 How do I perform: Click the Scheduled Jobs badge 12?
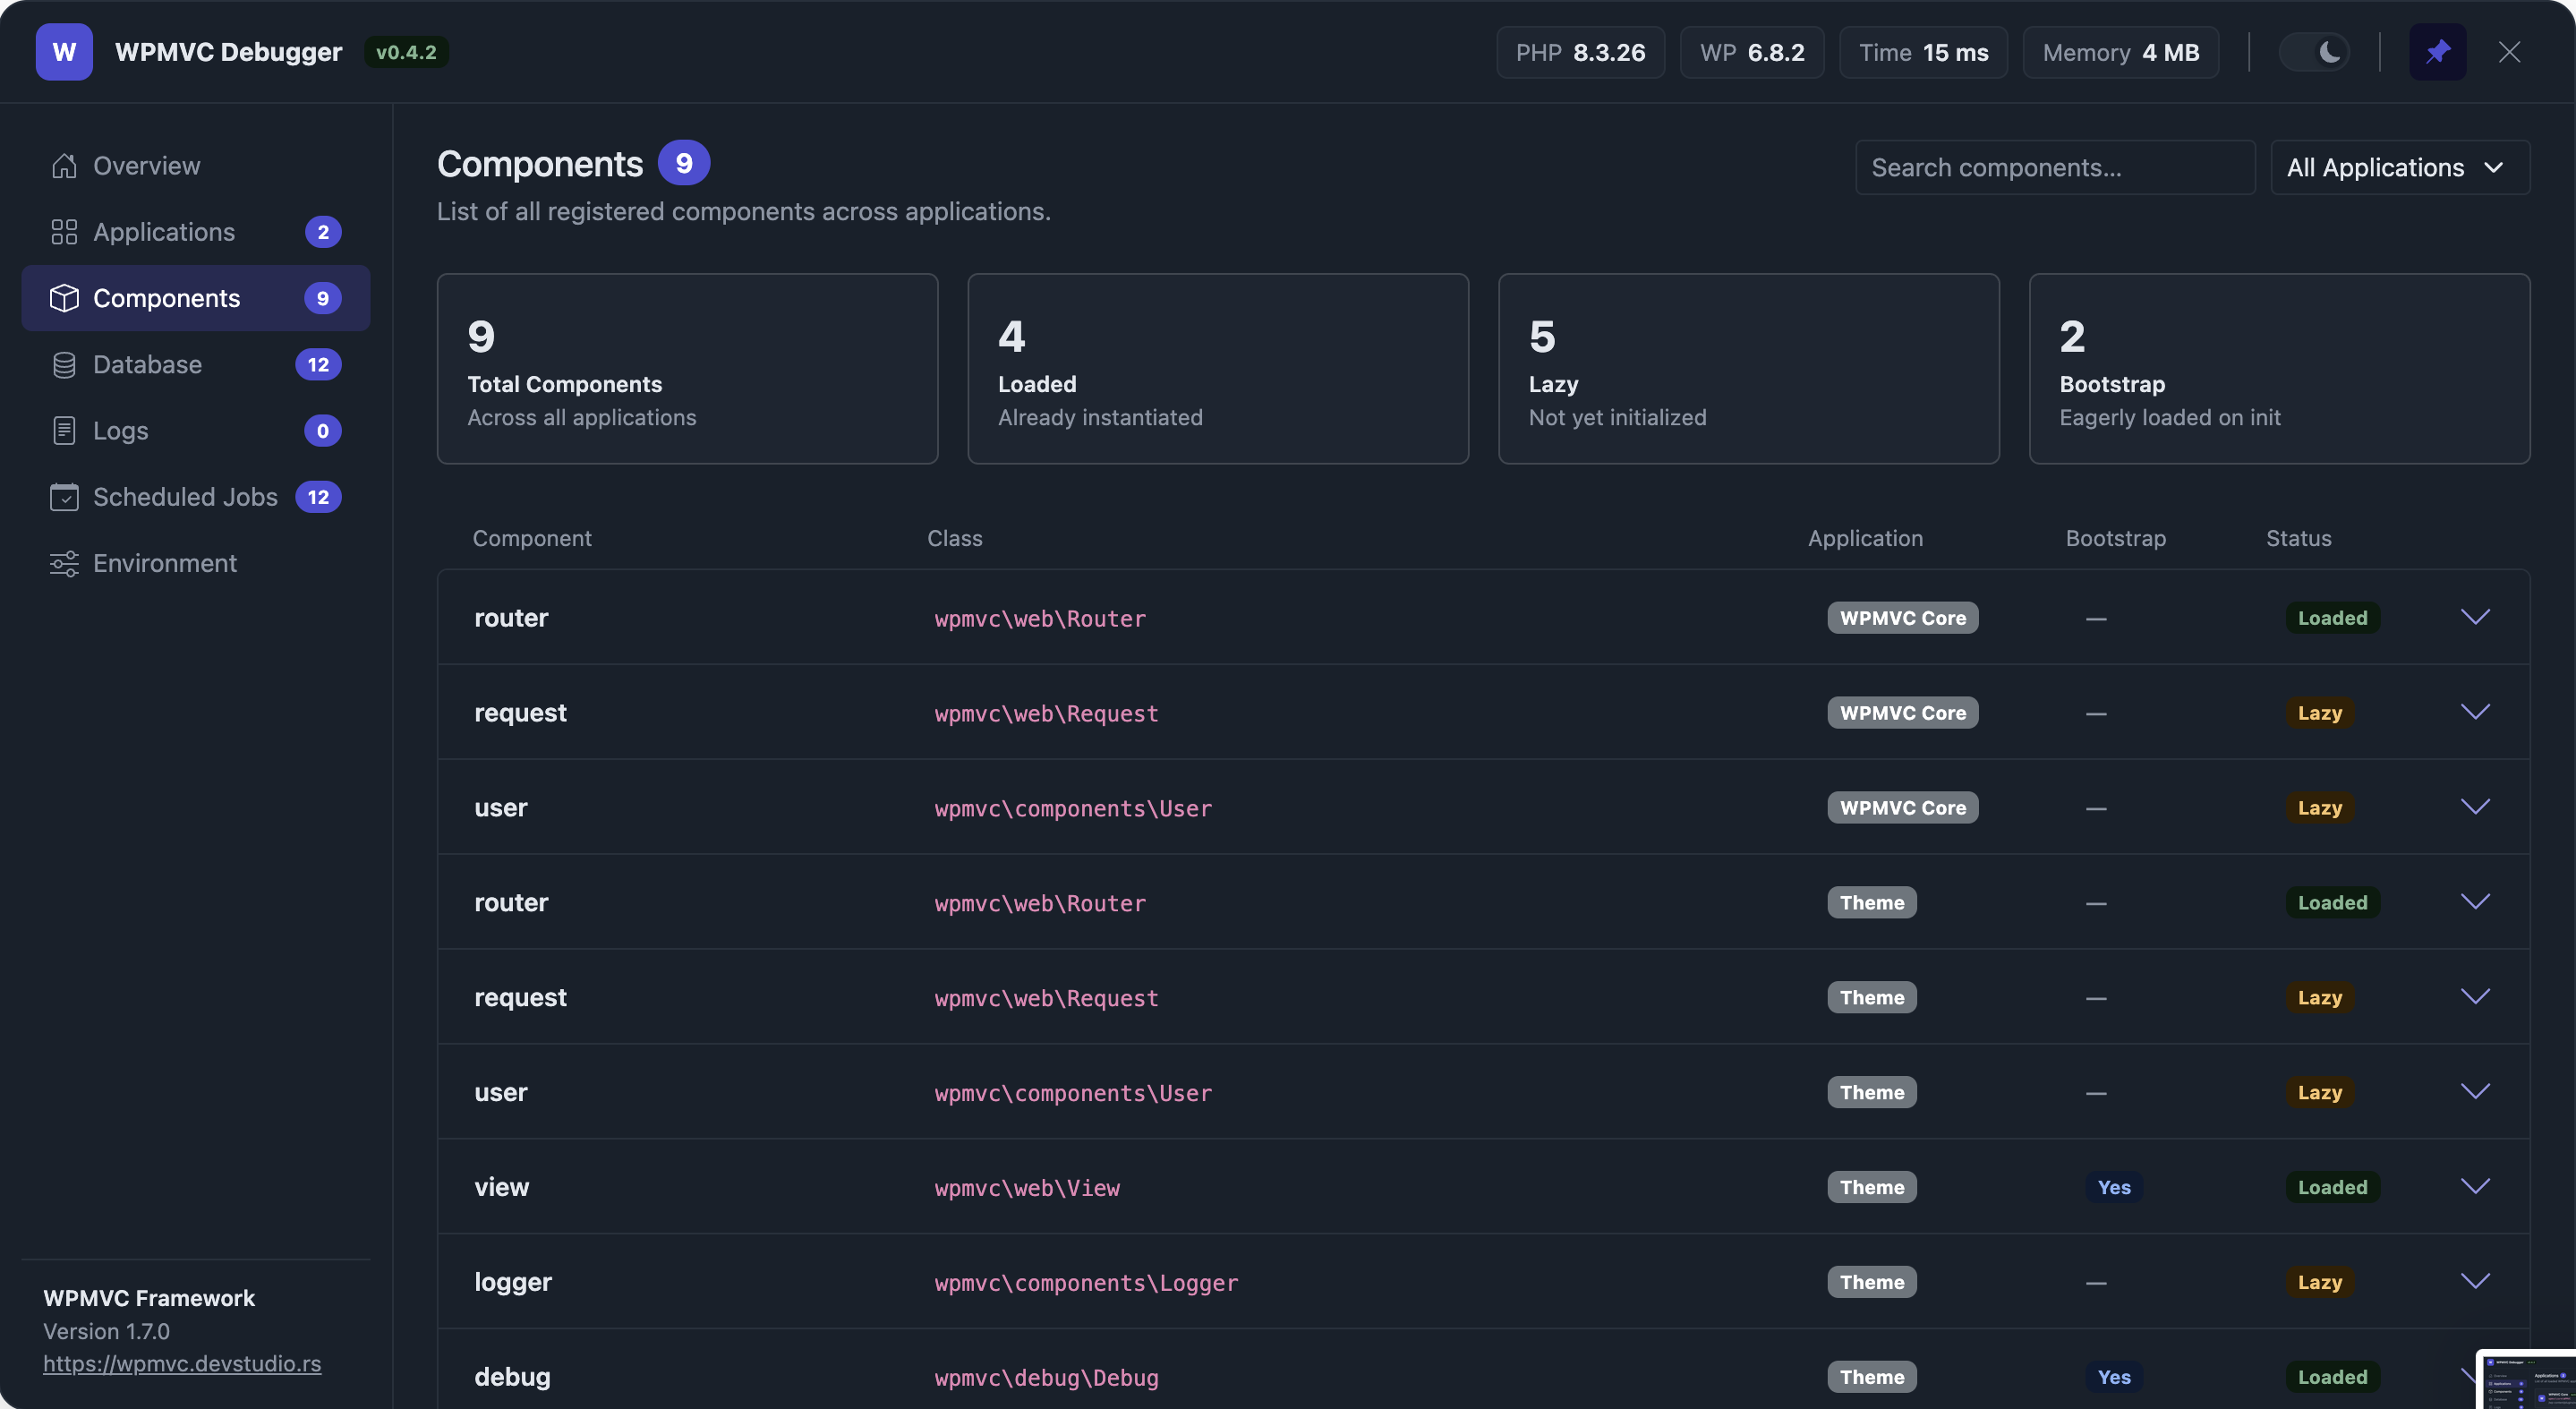[319, 497]
